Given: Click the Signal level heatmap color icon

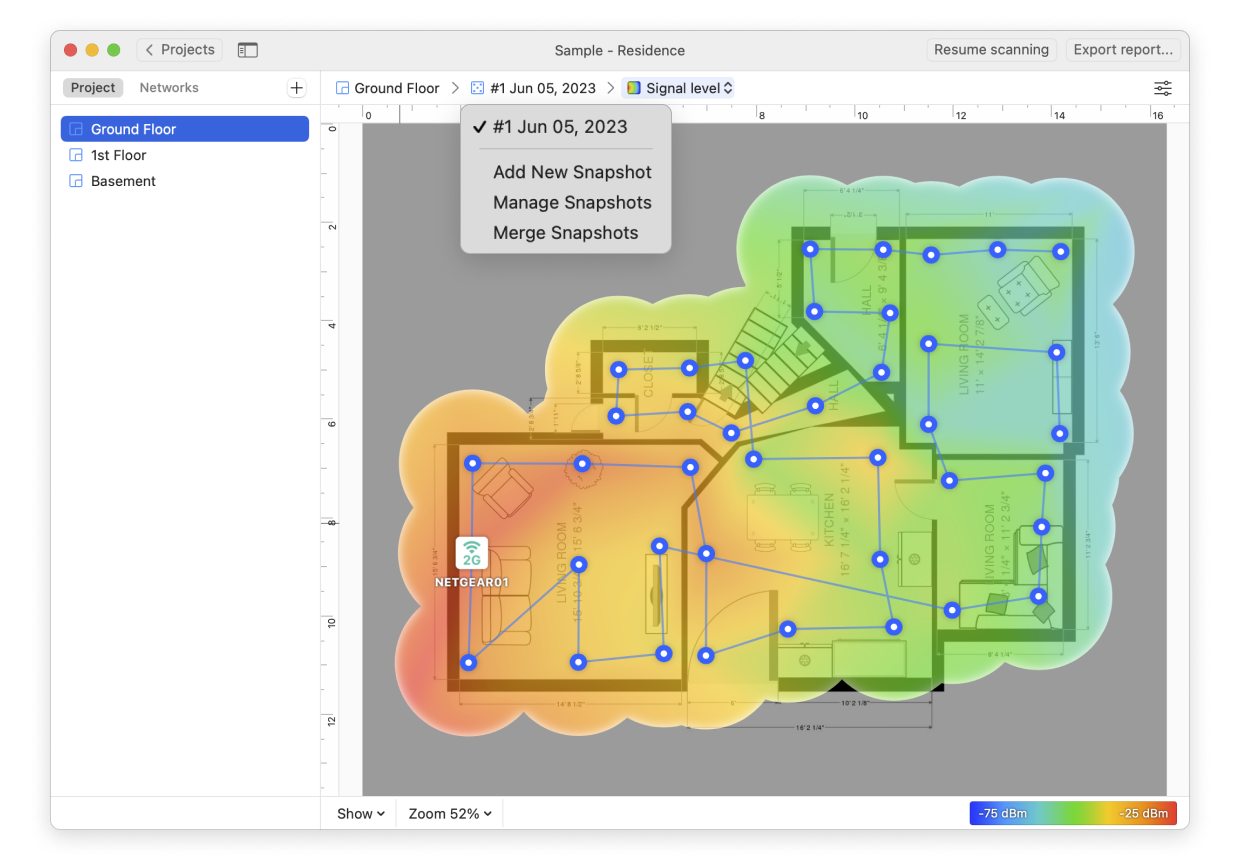Looking at the screenshot, I should pyautogui.click(x=634, y=88).
